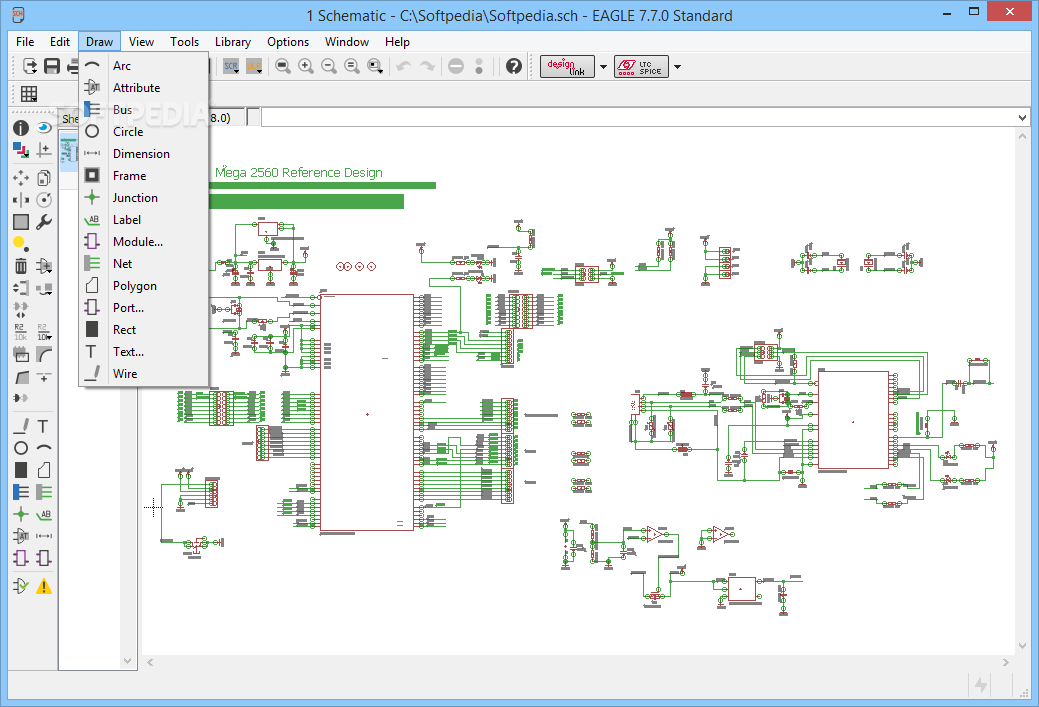Select the Bus tool in left toolbar
The height and width of the screenshot is (707, 1039).
[x=21, y=492]
